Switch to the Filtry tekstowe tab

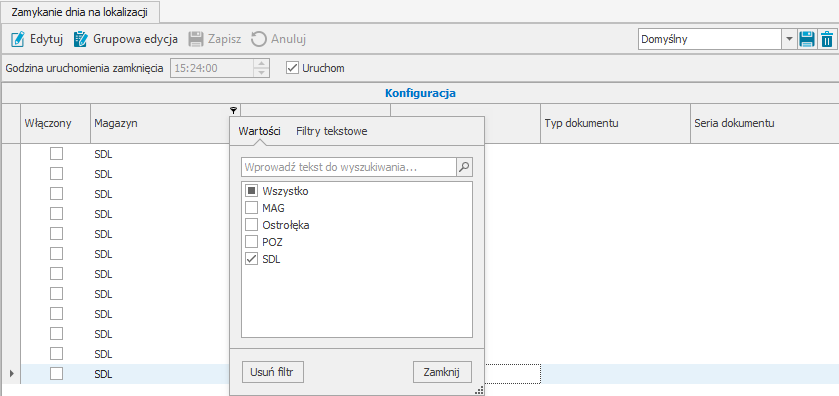332,131
